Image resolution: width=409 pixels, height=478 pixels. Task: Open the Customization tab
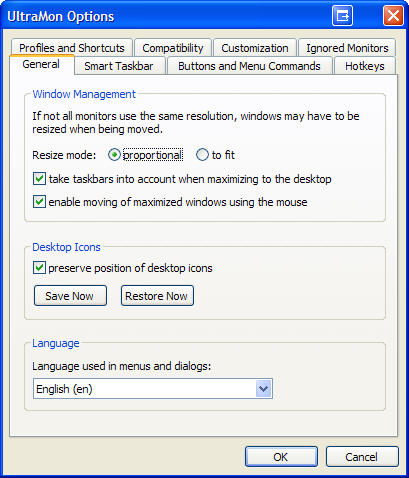click(255, 48)
